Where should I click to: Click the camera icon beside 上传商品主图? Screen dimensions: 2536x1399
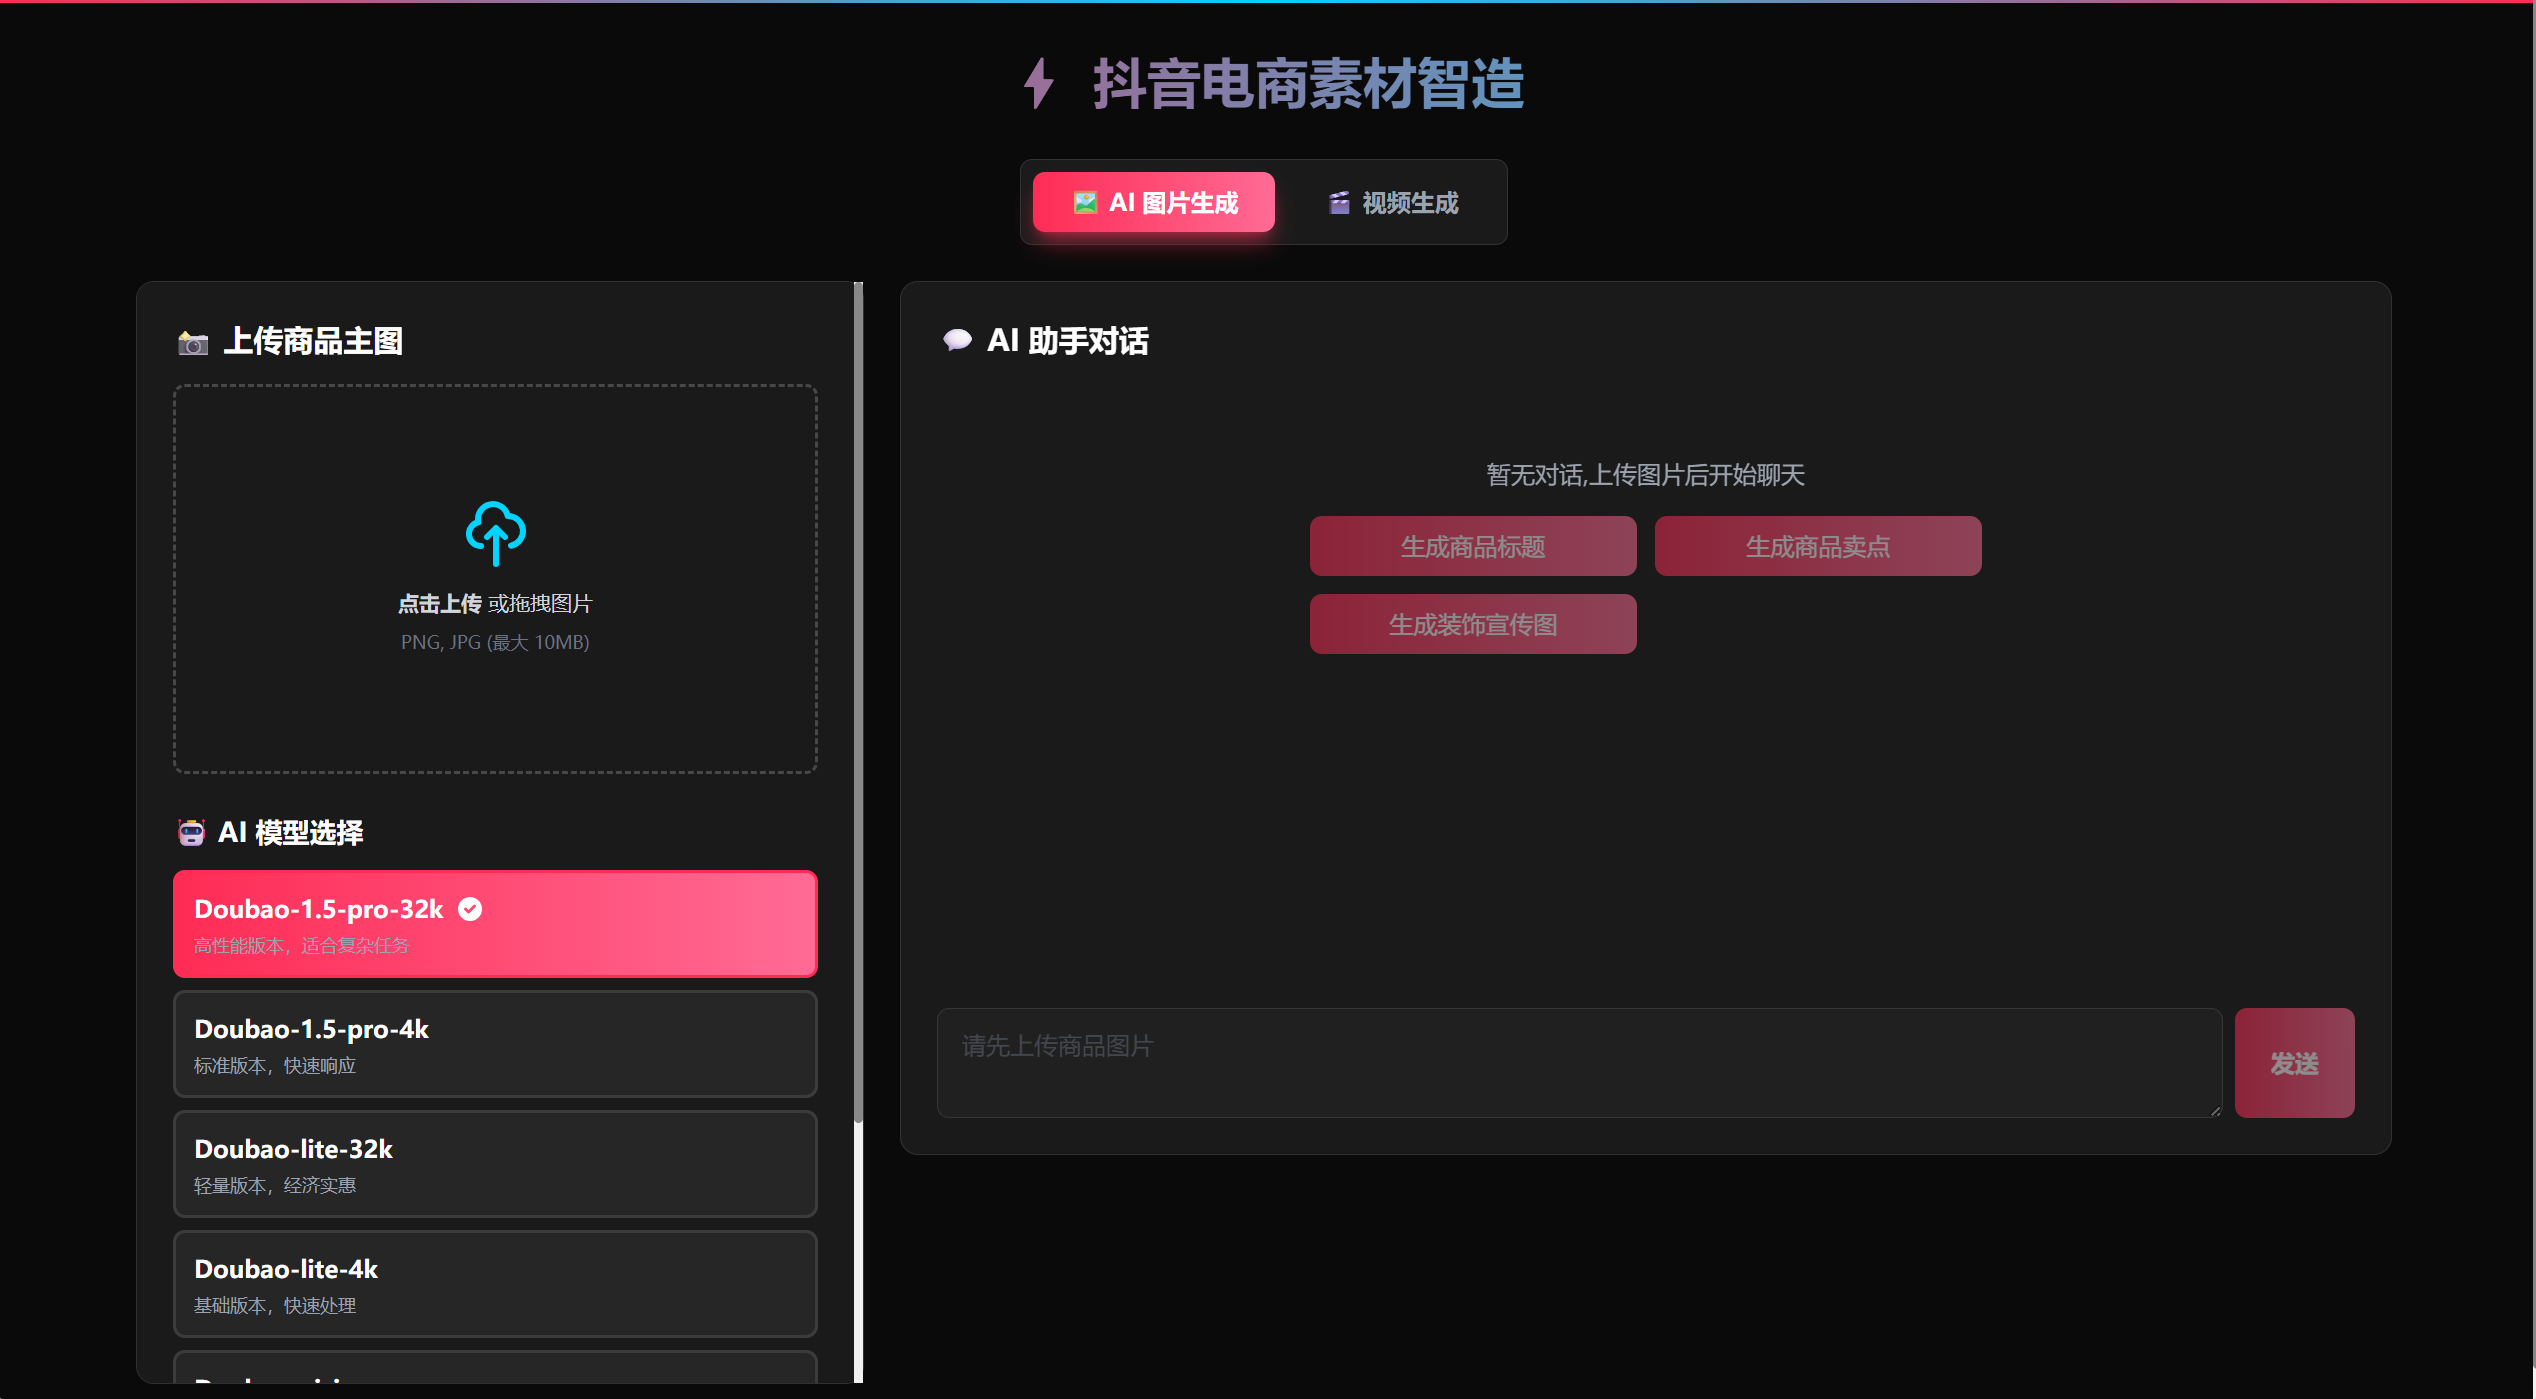193,343
